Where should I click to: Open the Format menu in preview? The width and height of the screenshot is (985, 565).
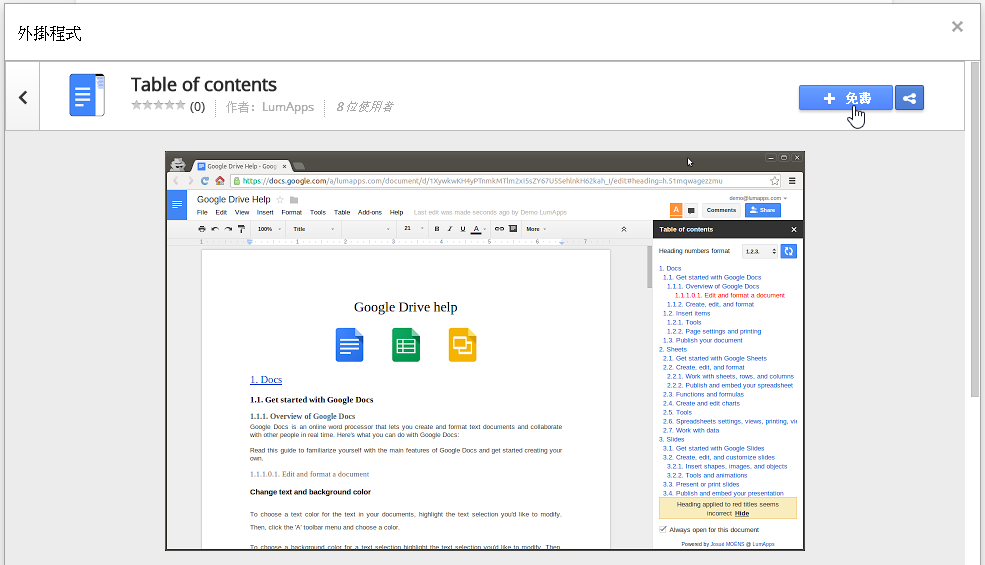click(291, 212)
